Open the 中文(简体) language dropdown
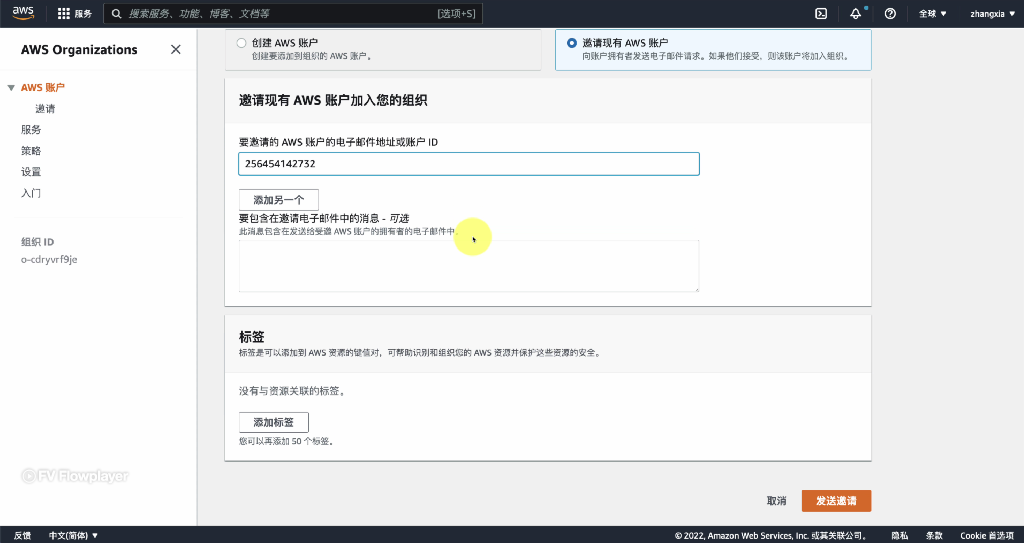Screen dimensions: 1024x543 73,535
